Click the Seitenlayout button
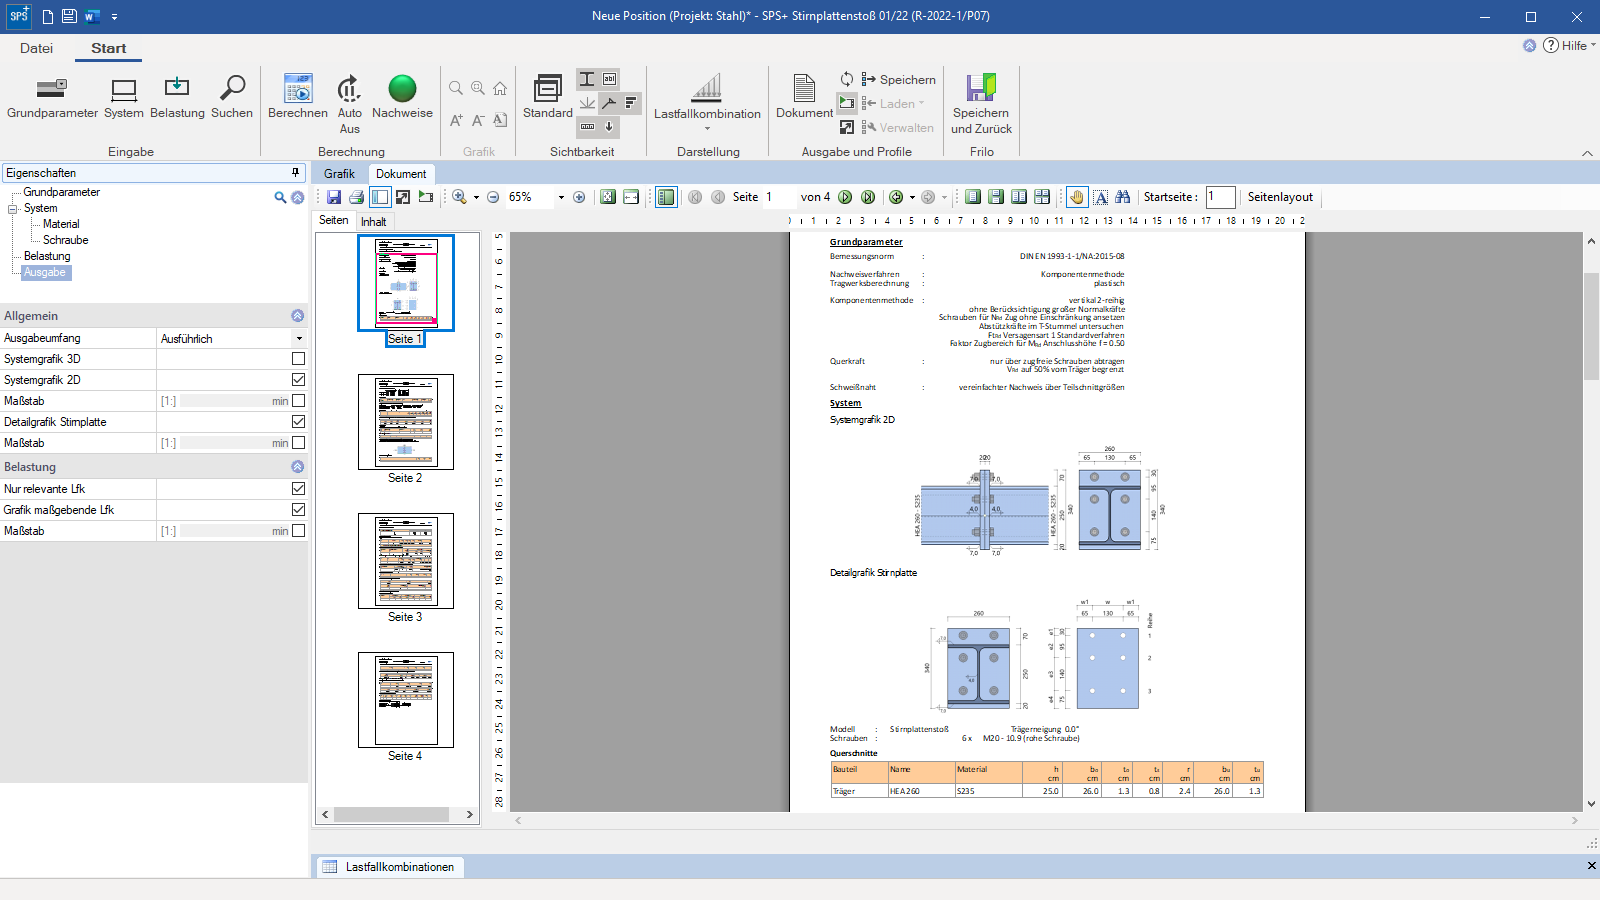Viewport: 1600px width, 900px height. [x=1280, y=197]
